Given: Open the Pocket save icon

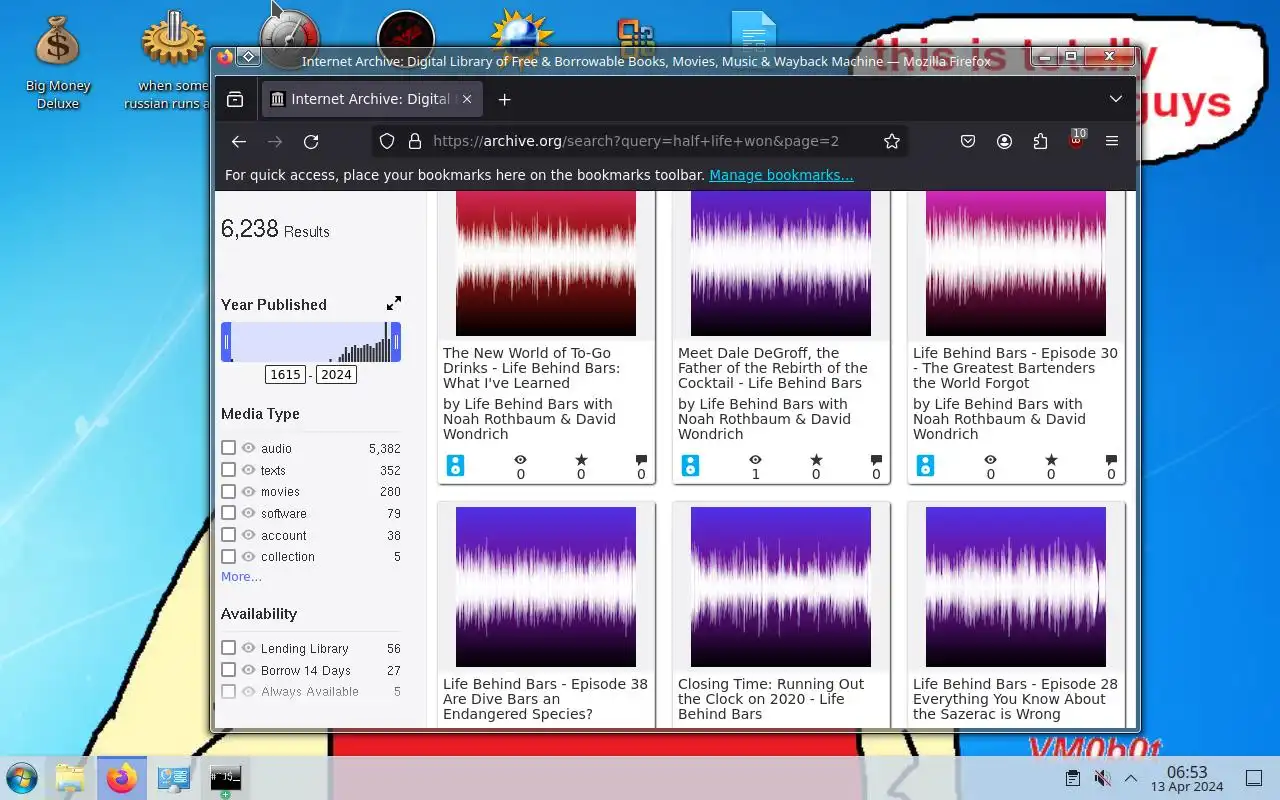Looking at the screenshot, I should 968,142.
